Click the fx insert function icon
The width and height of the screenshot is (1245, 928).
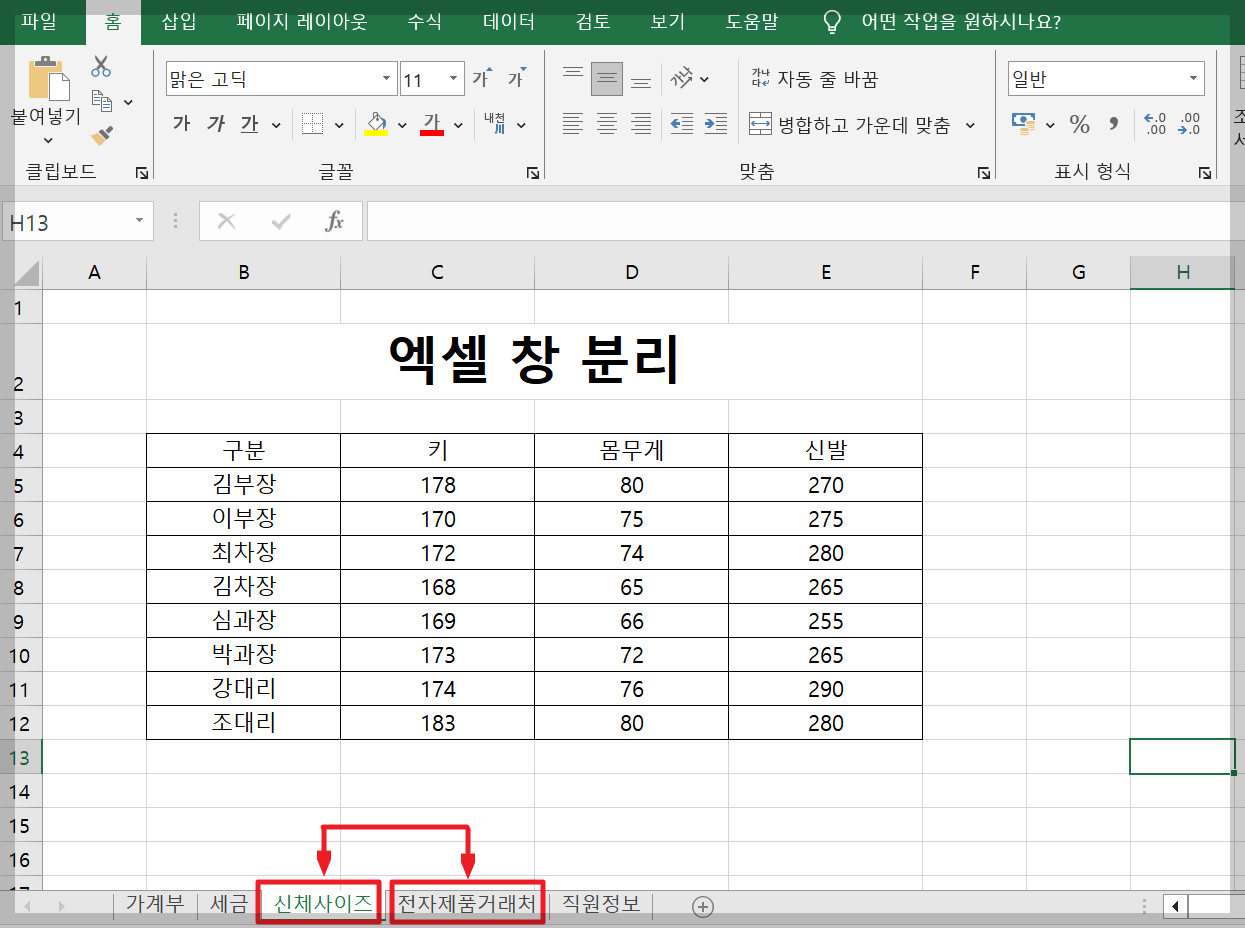pos(334,221)
